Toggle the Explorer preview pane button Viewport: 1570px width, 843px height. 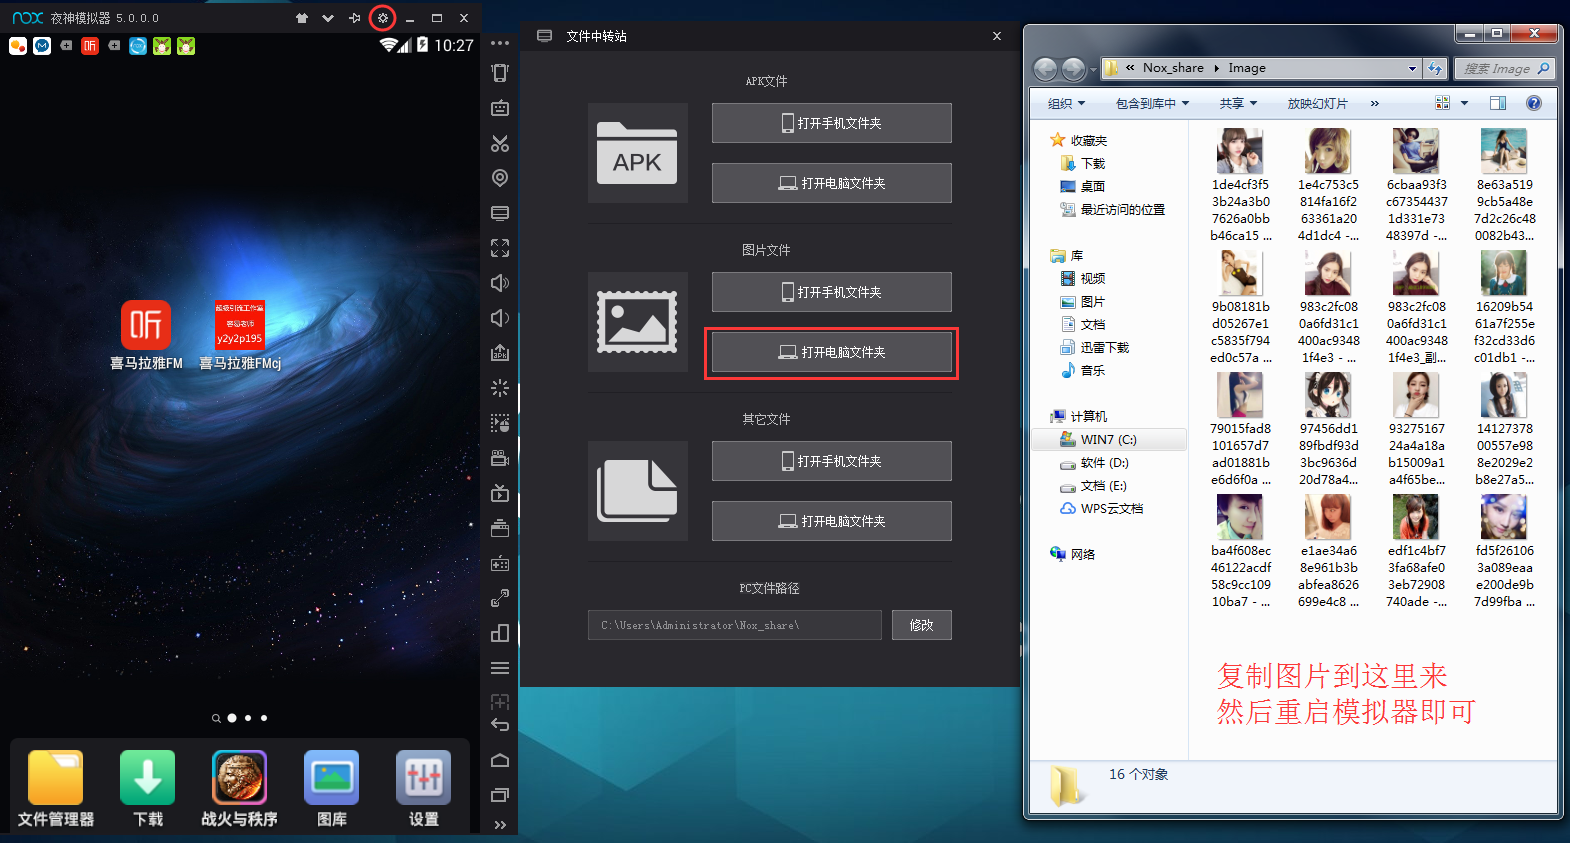[1497, 103]
